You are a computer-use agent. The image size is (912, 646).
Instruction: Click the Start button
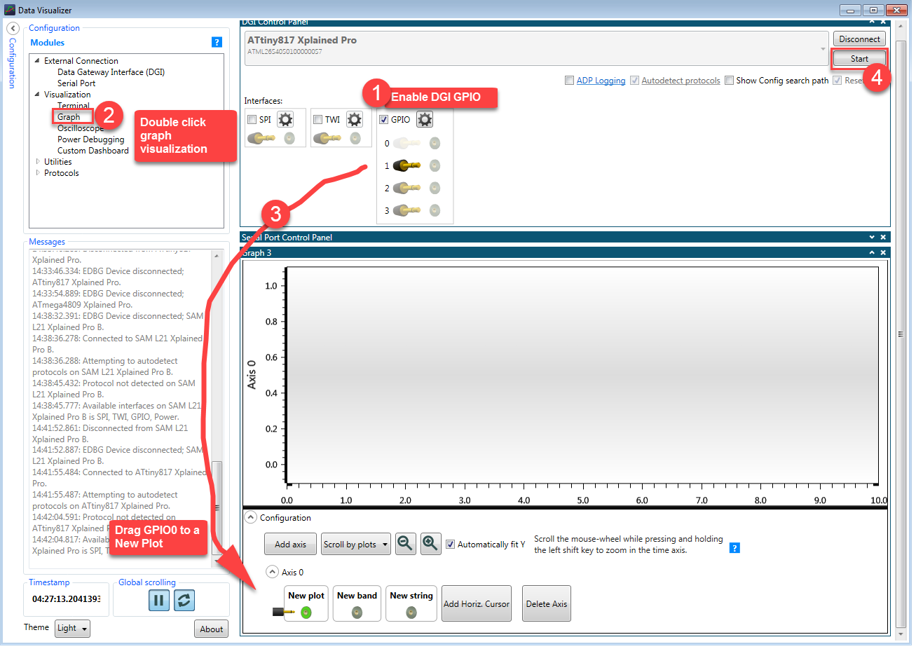859,59
